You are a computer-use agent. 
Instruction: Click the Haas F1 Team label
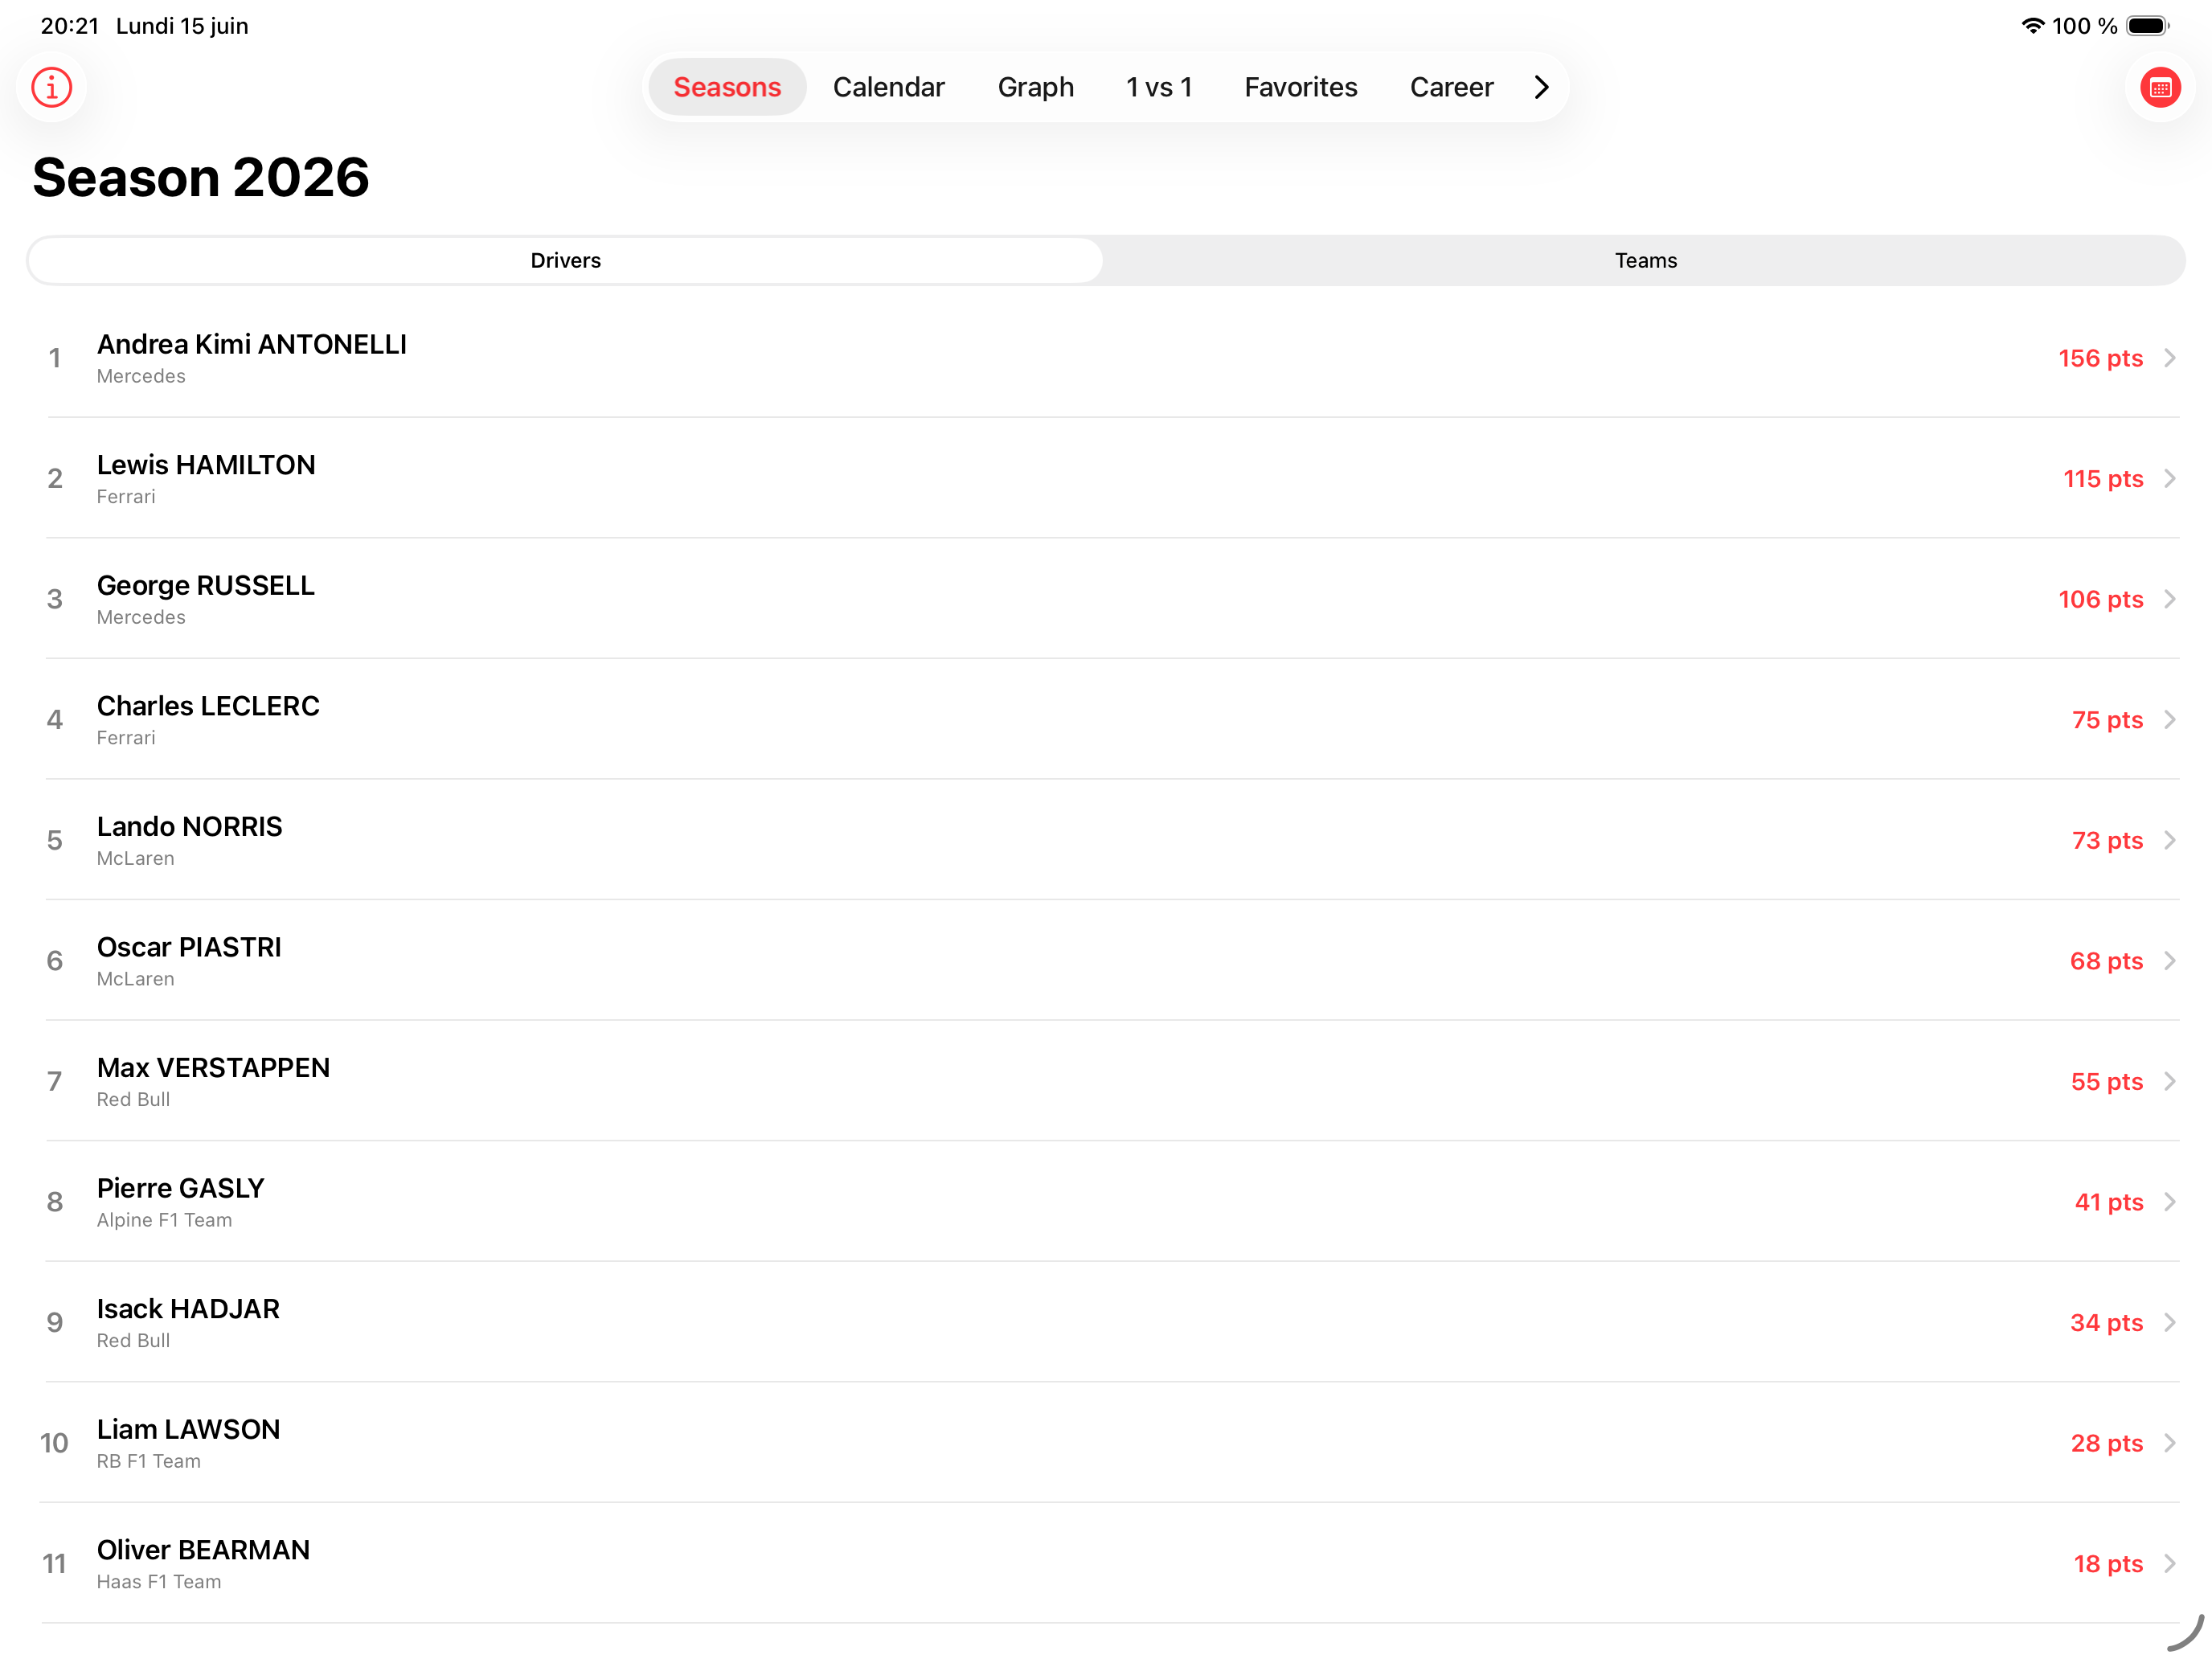click(159, 1581)
